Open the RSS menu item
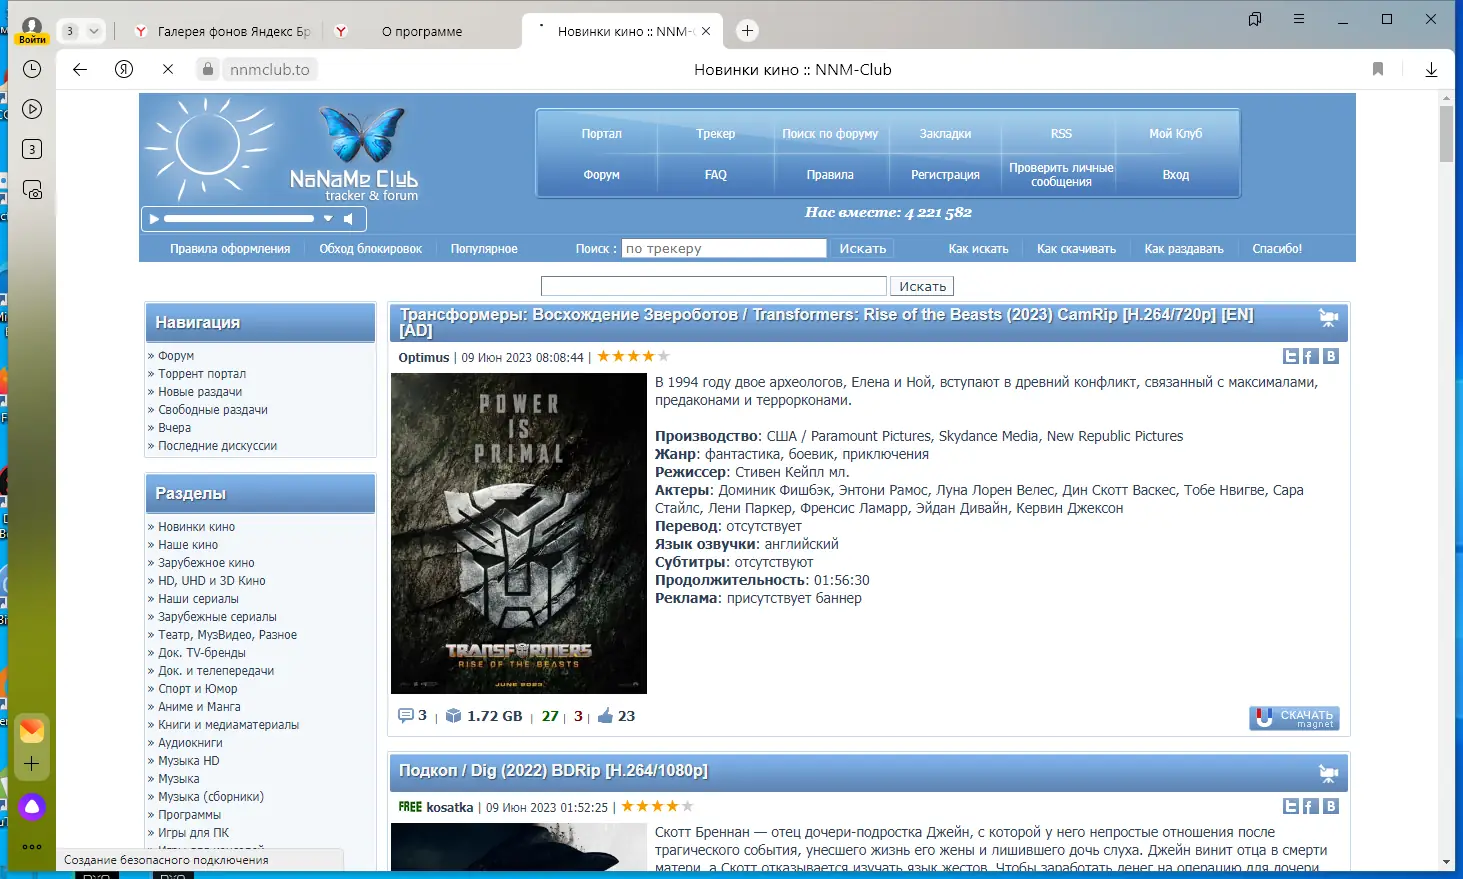 pos(1061,134)
